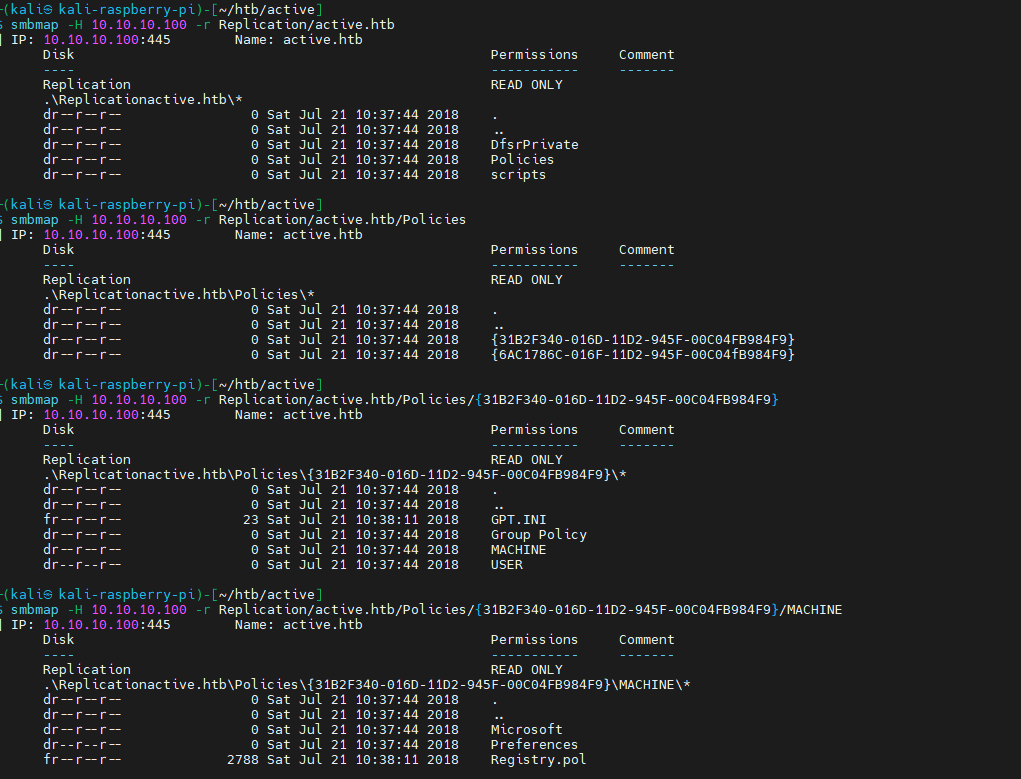1021x779 pixels.
Task: Click the 2788 file size value
Action: tap(242, 759)
